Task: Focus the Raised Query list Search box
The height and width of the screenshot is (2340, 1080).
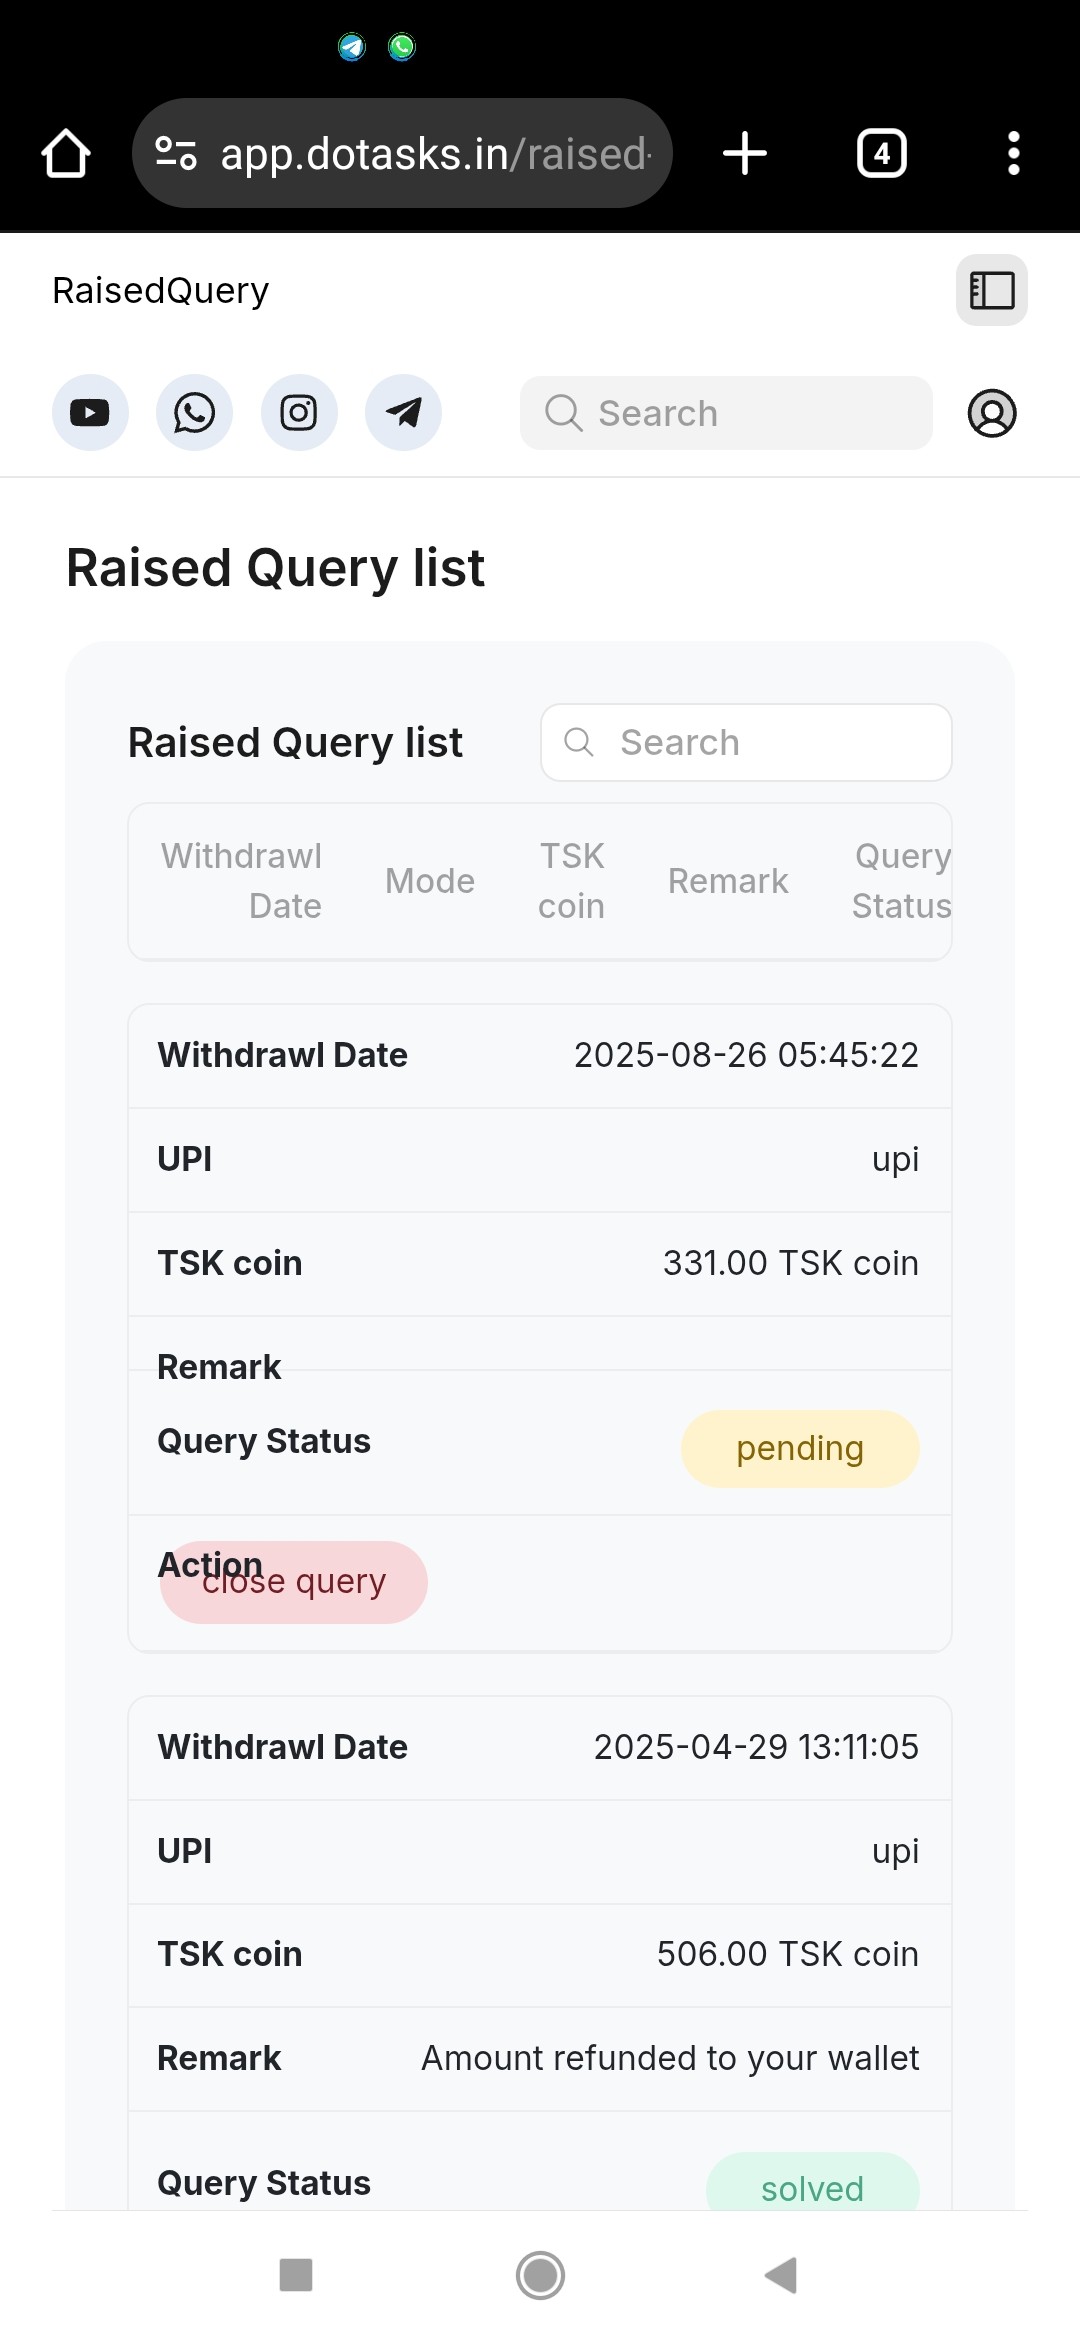Action: 746,742
